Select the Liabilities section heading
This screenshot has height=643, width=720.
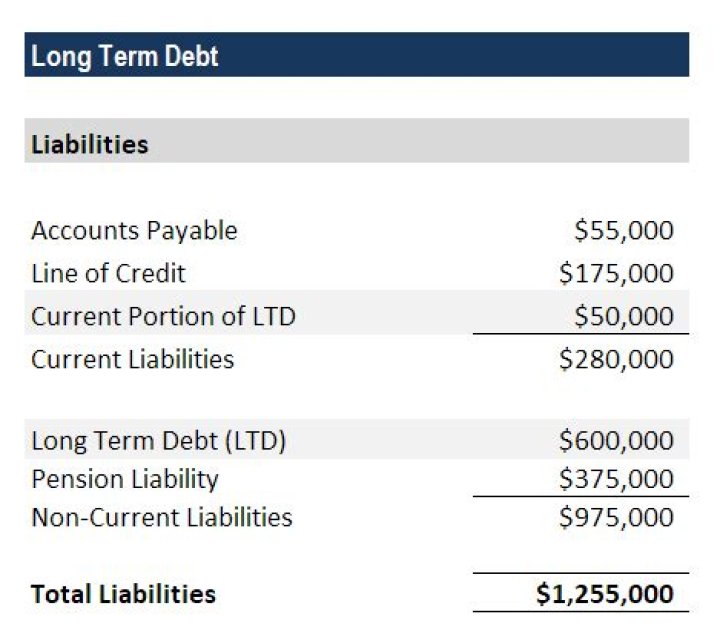point(90,145)
